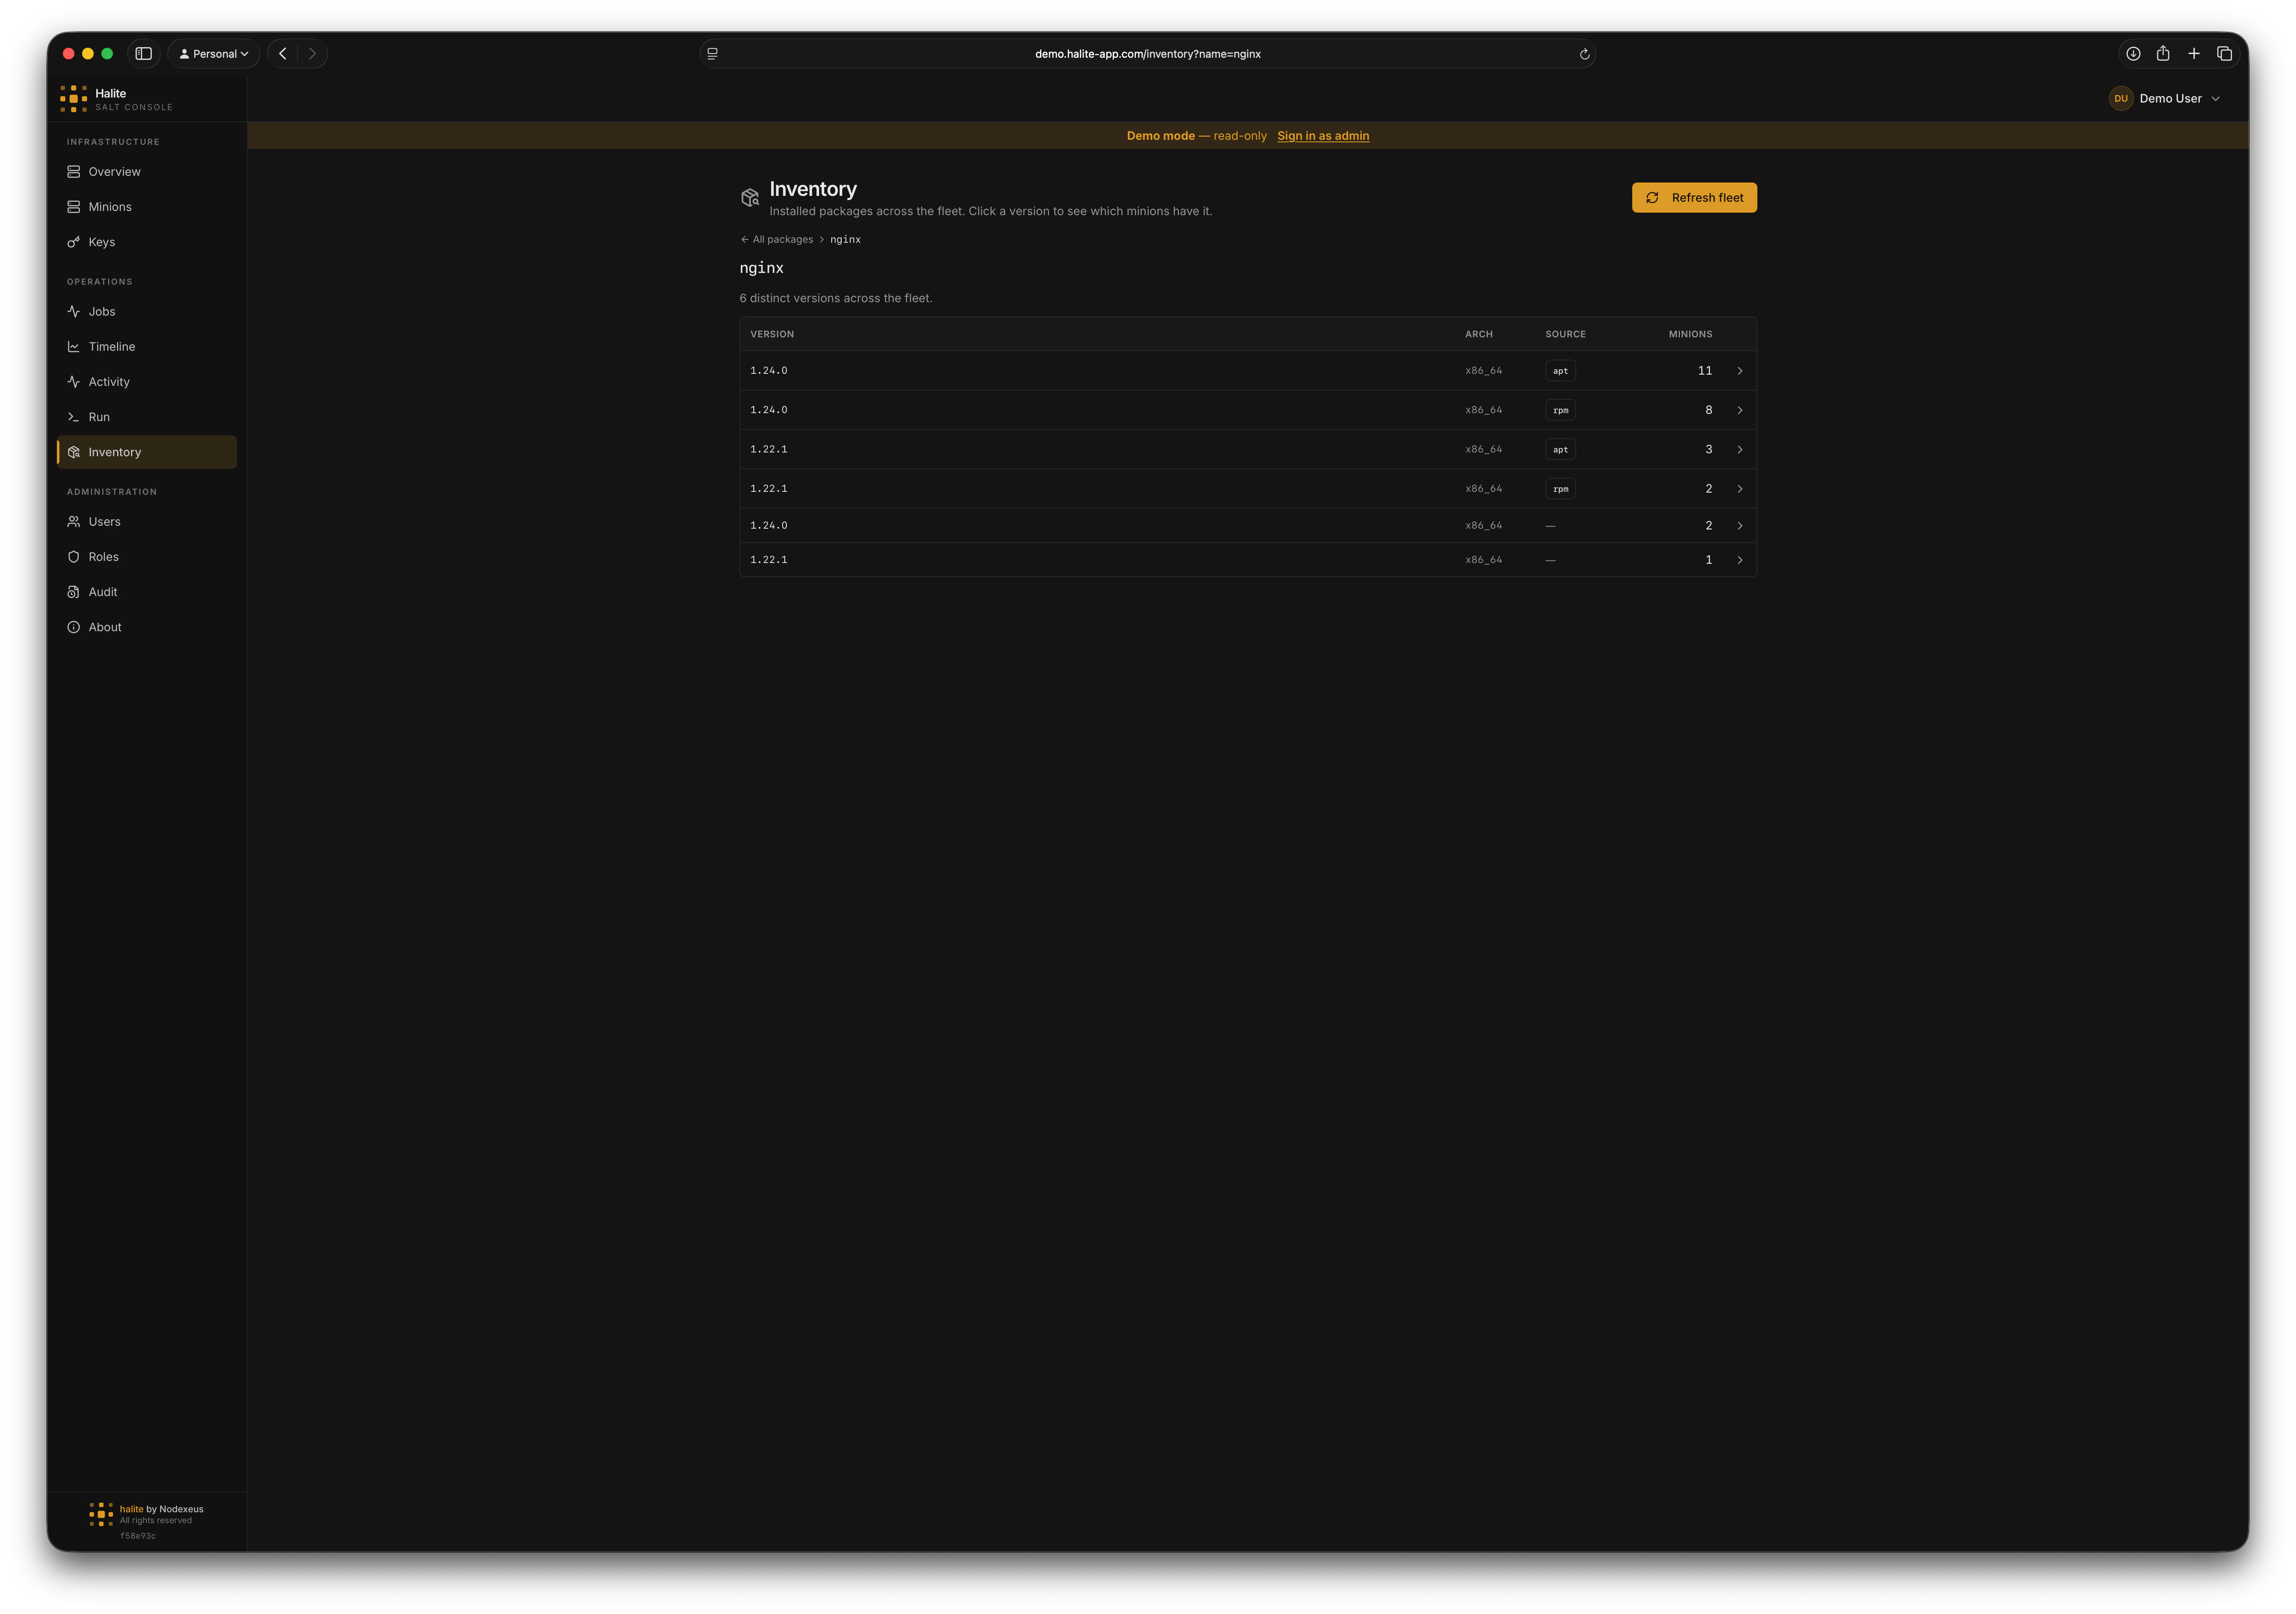
Task: Go to the Timeline menu item
Action: click(x=147, y=347)
